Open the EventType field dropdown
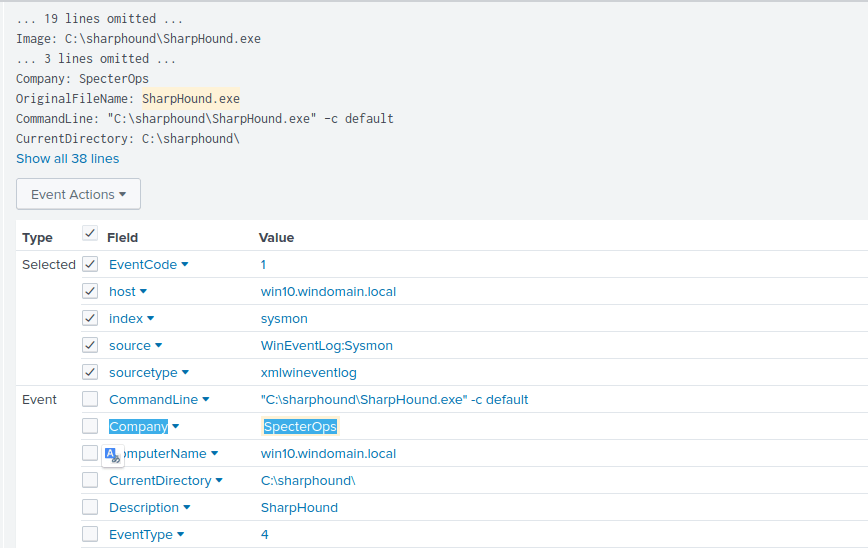 point(181,535)
